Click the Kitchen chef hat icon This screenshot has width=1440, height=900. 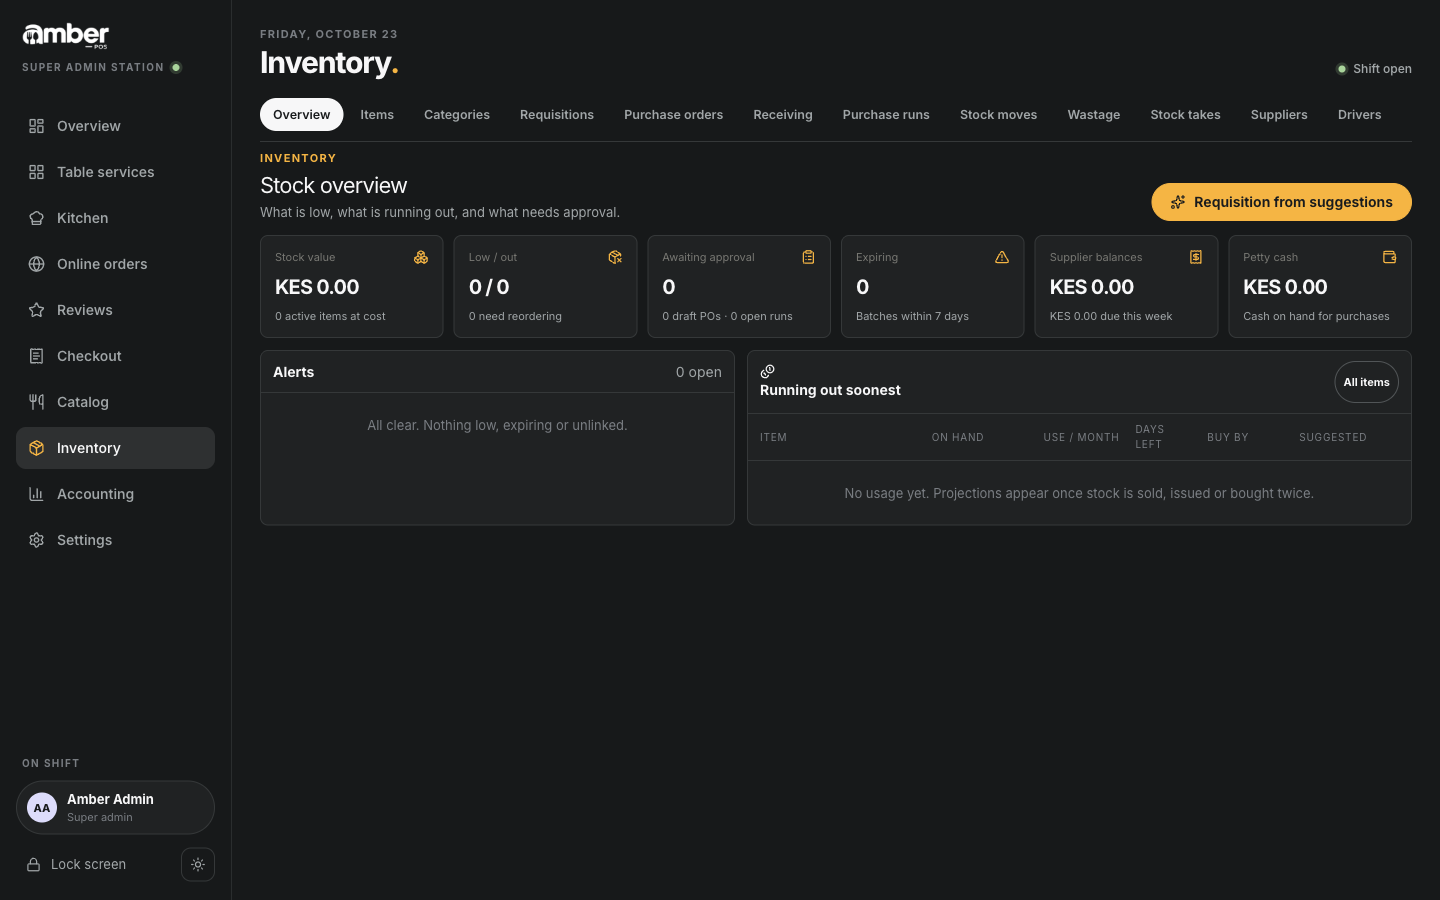pos(36,218)
